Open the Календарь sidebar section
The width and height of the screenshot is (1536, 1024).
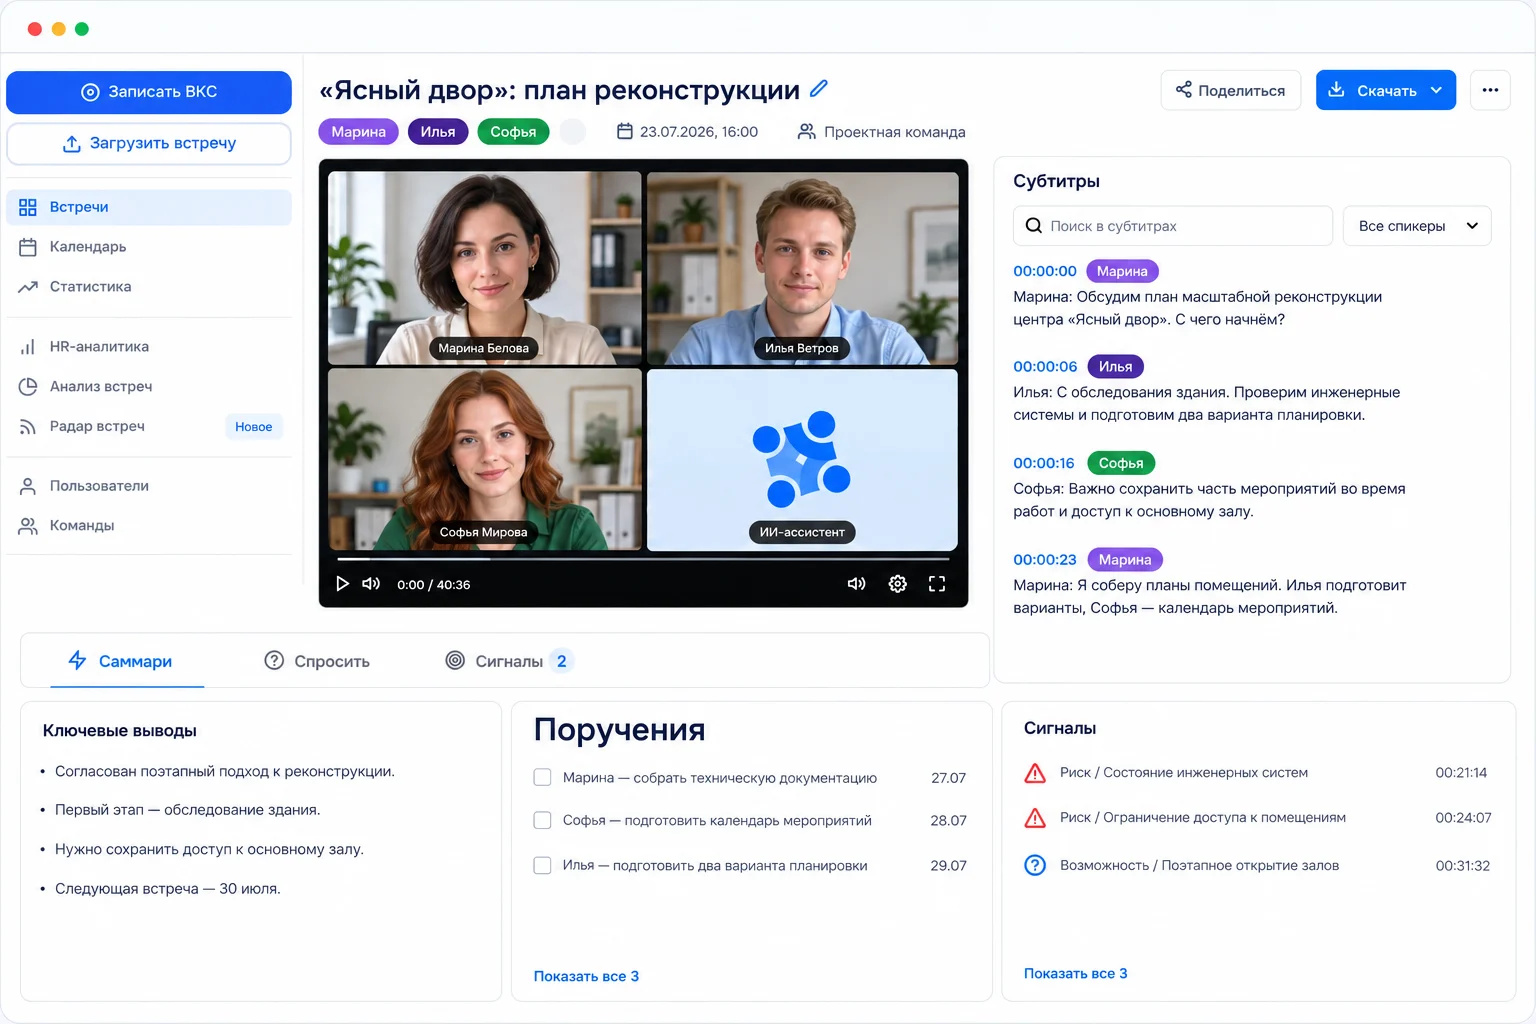tap(149, 247)
